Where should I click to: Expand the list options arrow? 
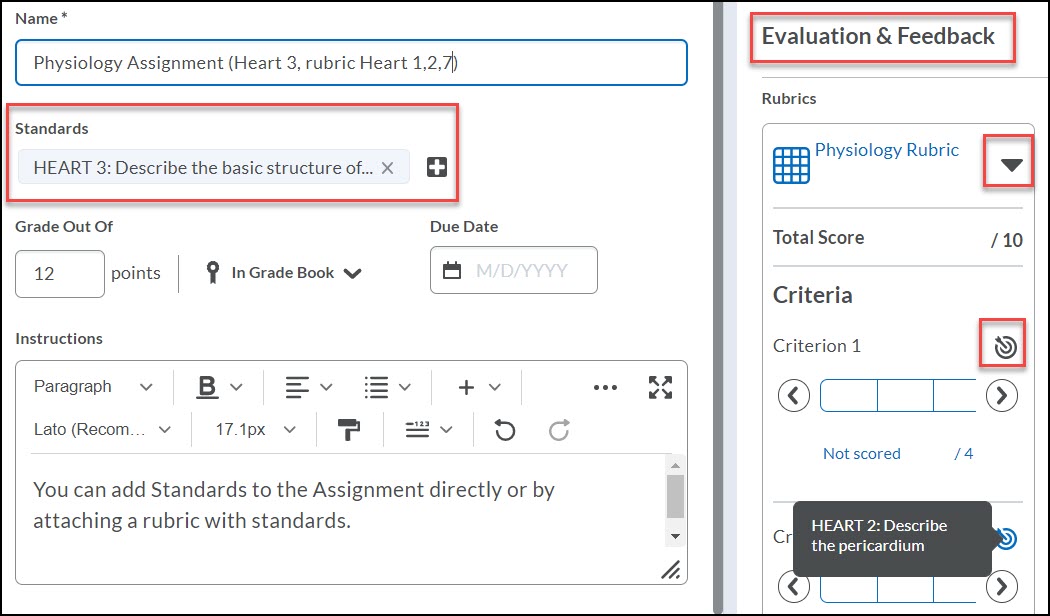[404, 387]
